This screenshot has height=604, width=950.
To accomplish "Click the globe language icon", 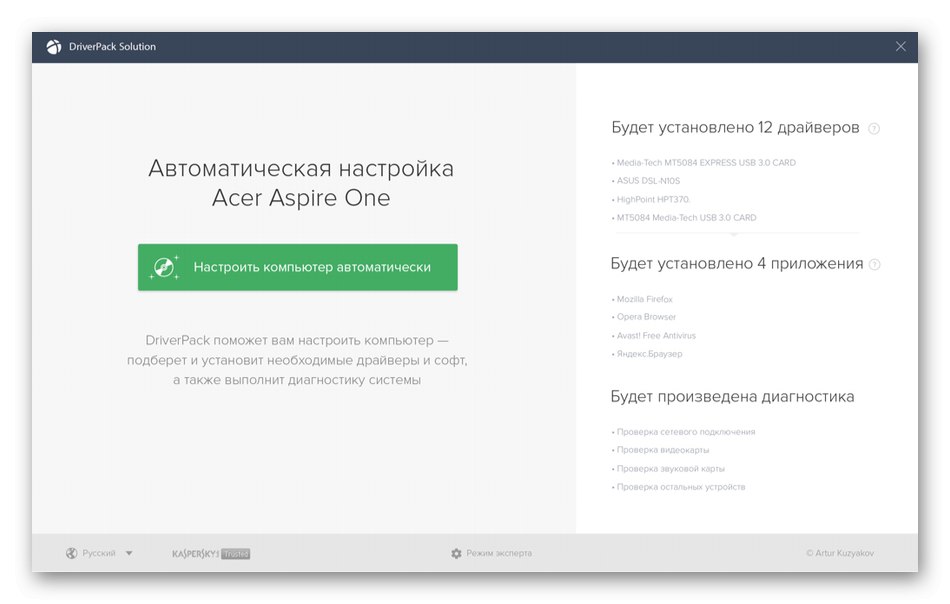I will (71, 553).
